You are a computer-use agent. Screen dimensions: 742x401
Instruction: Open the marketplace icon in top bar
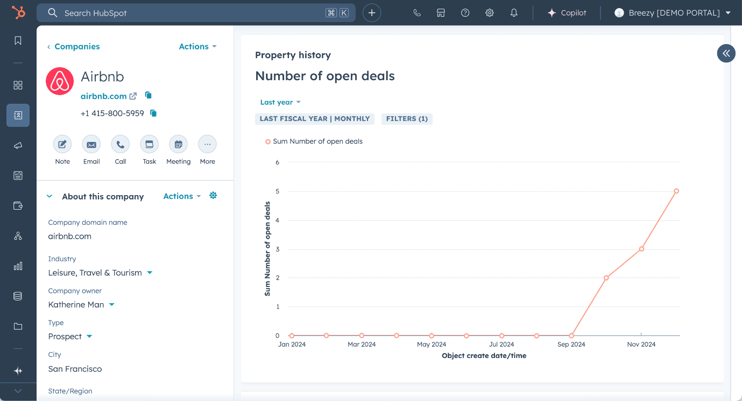click(441, 13)
